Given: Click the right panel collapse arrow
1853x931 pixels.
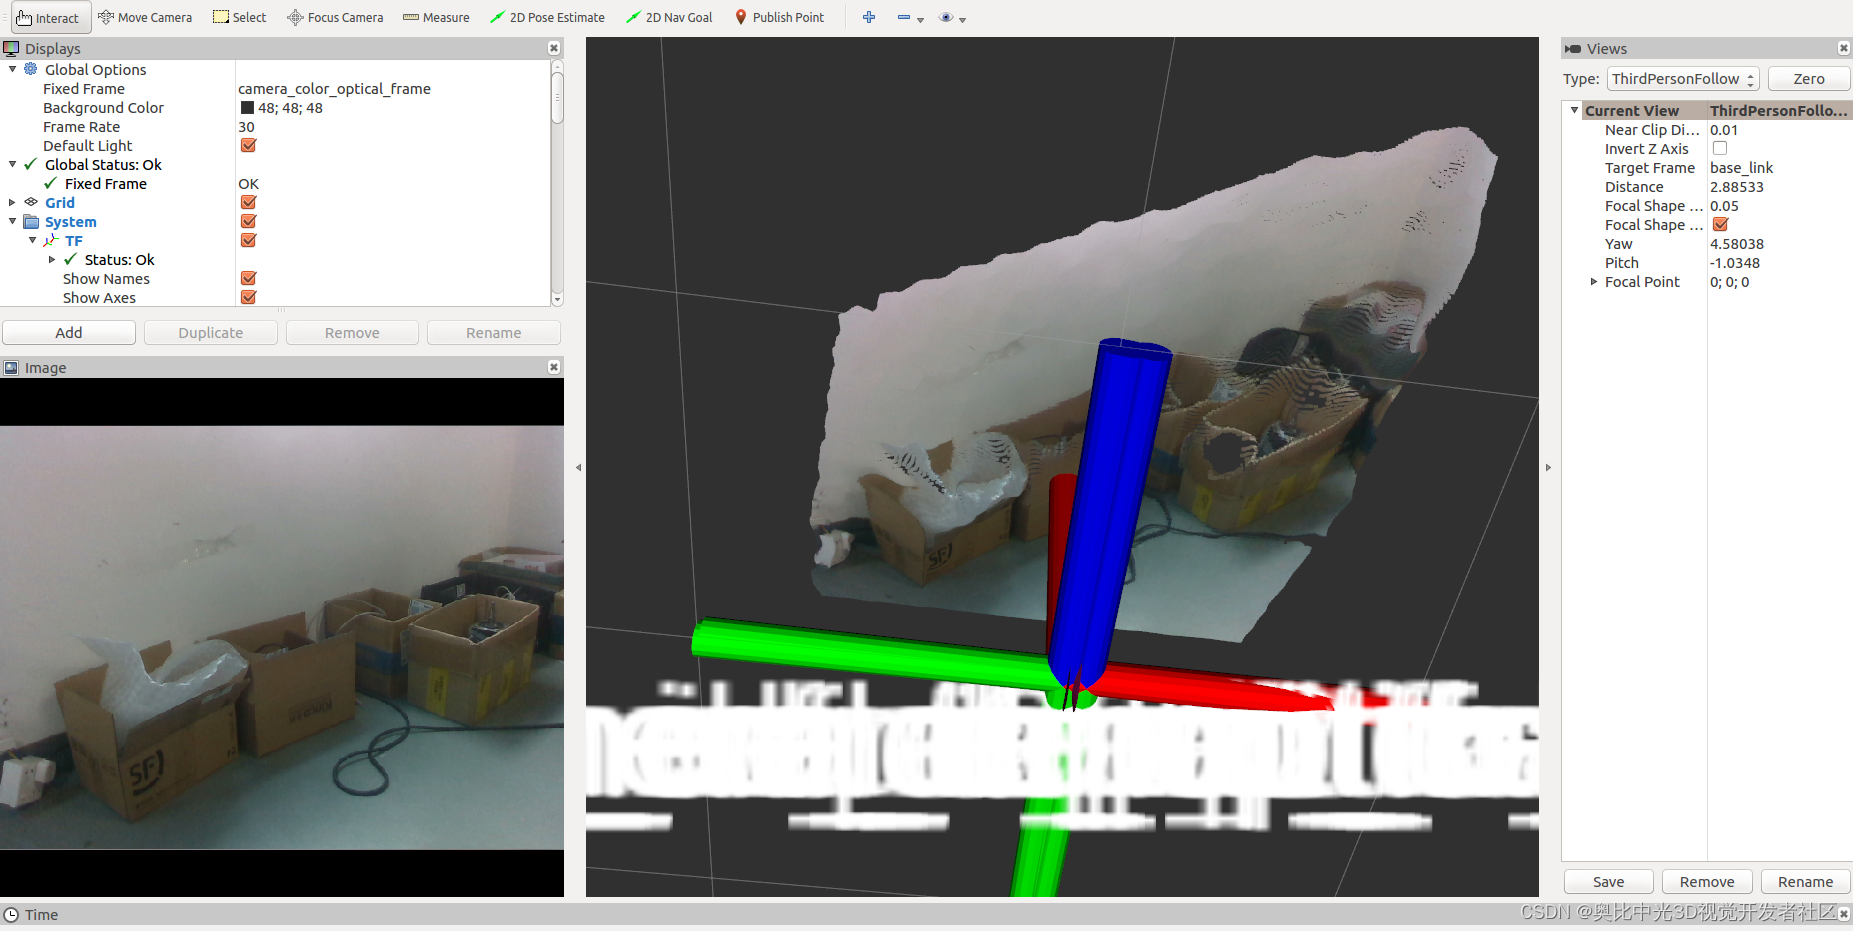Looking at the screenshot, I should tap(1548, 467).
